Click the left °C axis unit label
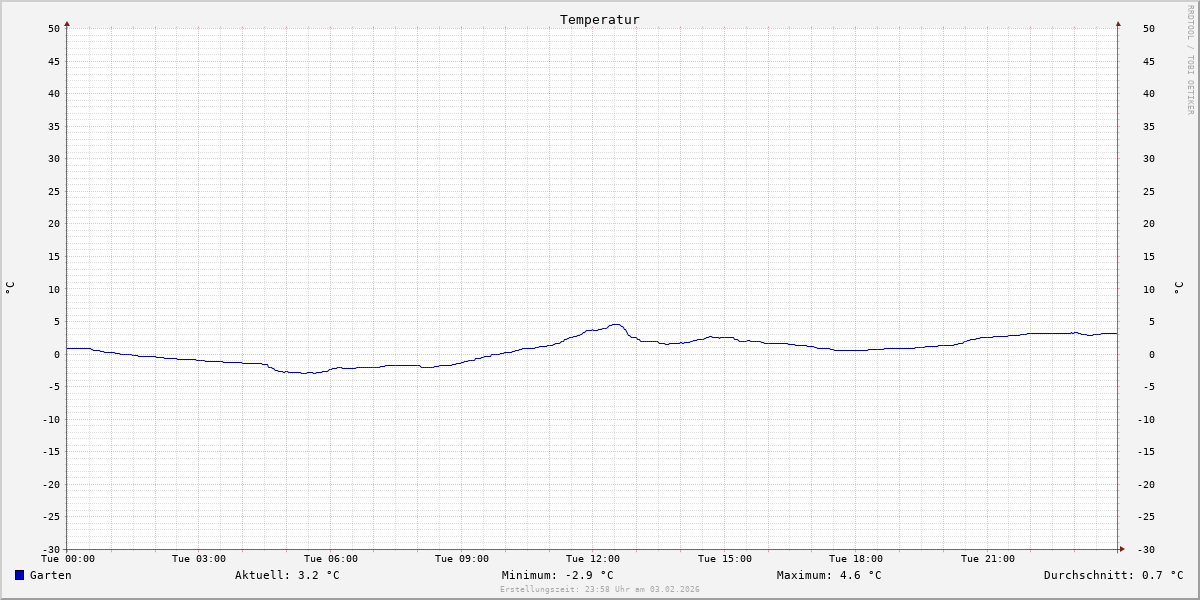Viewport: 1200px width, 600px height. pos(10,288)
